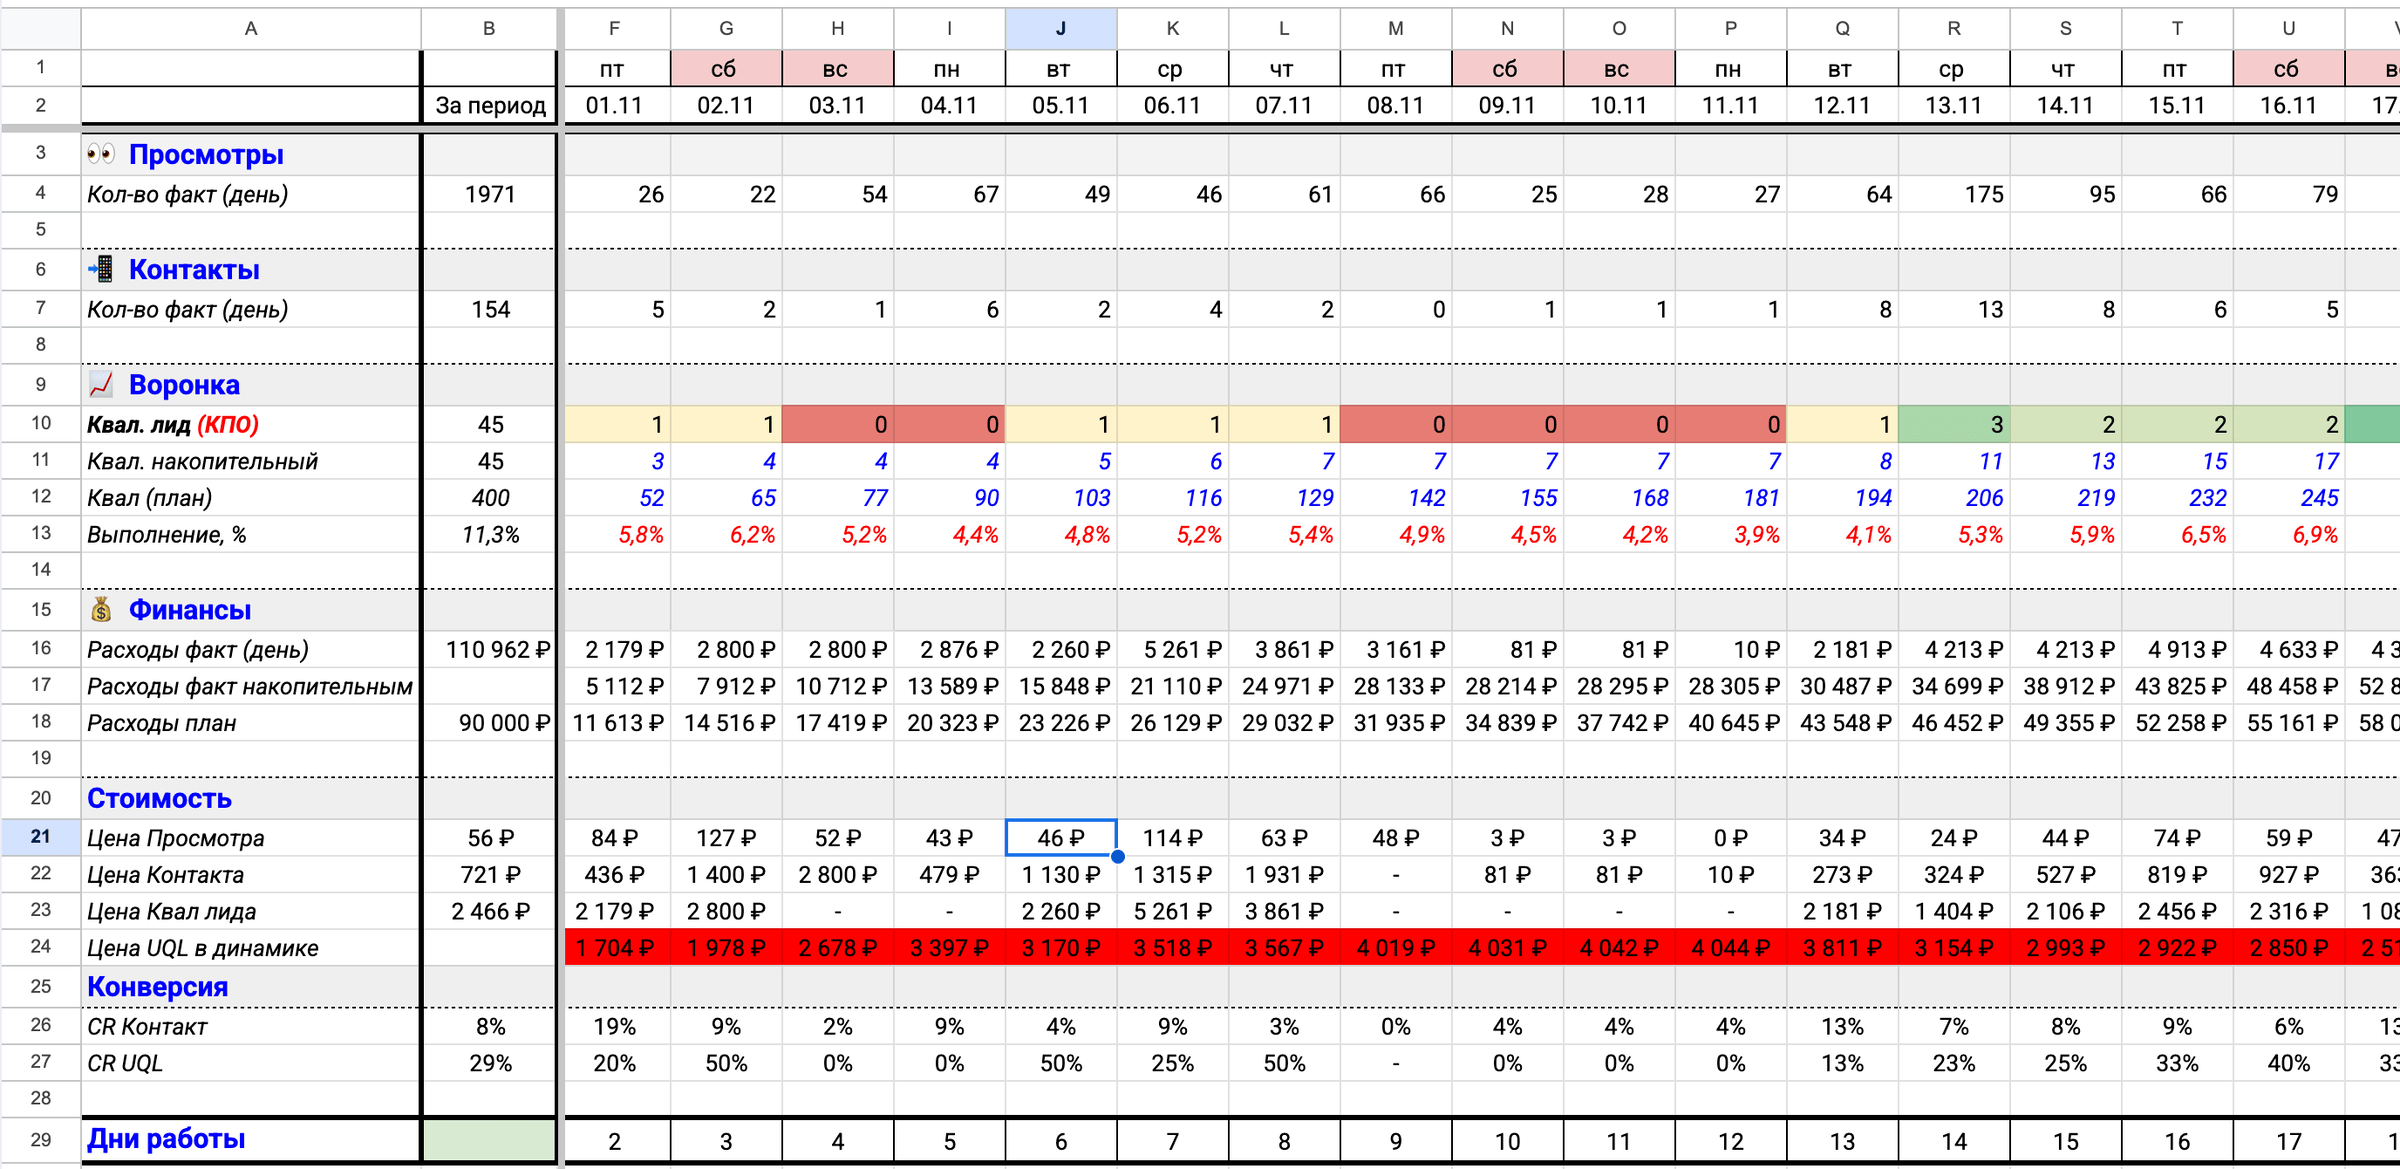
Task: Select column B header
Action: tap(489, 29)
